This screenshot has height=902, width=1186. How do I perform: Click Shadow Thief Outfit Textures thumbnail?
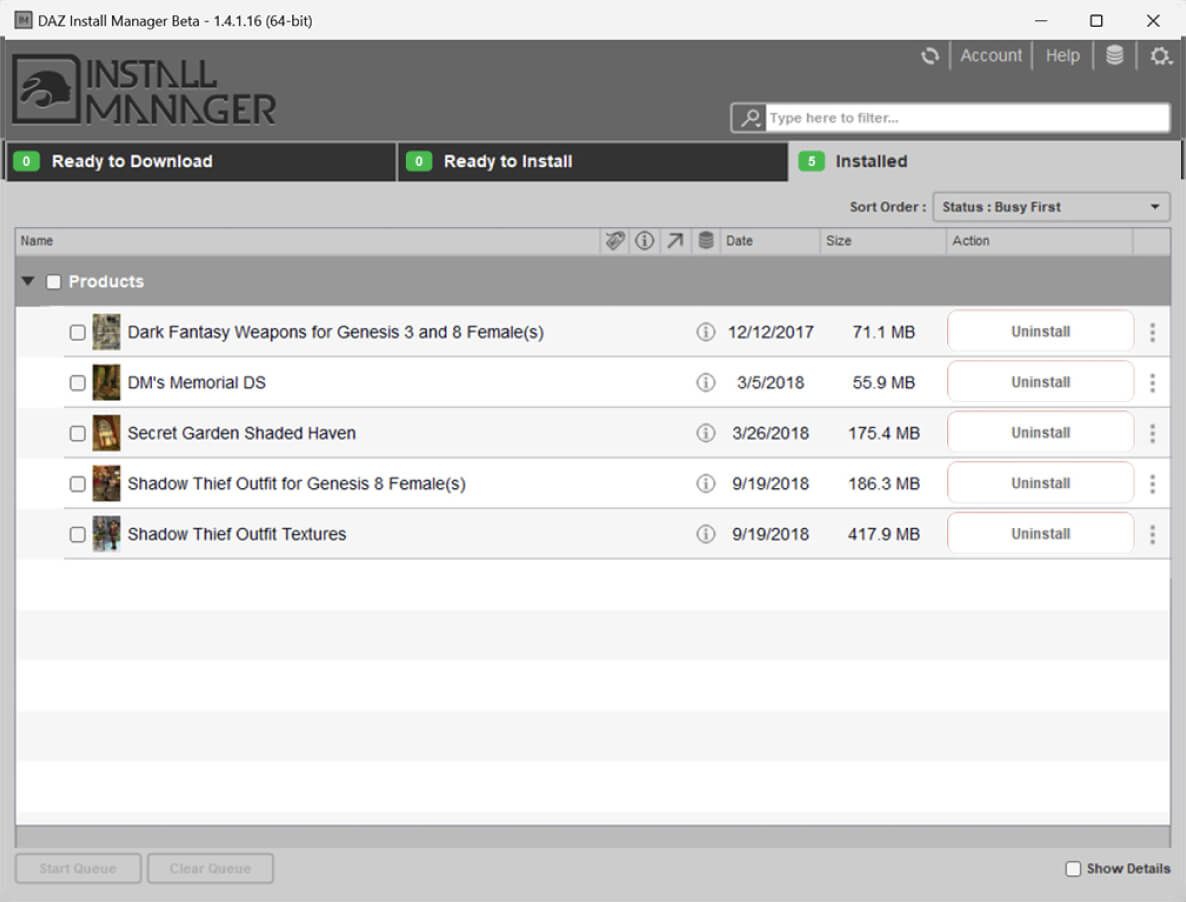pos(106,535)
